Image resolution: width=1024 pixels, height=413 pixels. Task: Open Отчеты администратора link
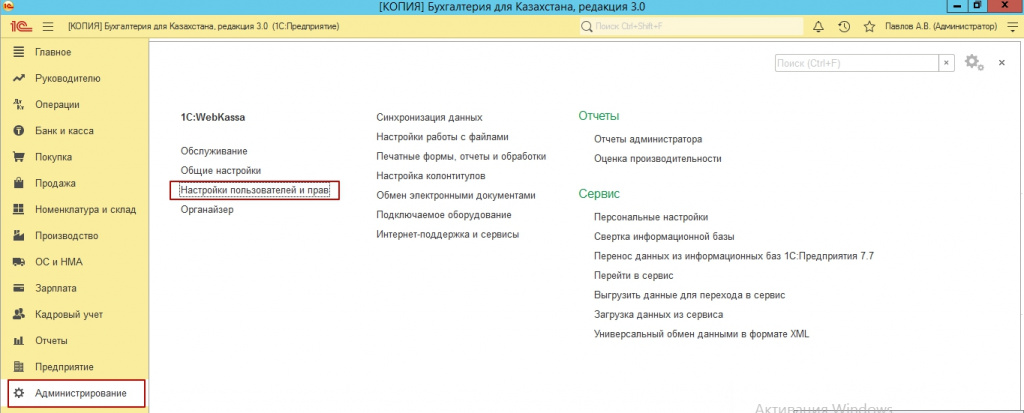[648, 139]
